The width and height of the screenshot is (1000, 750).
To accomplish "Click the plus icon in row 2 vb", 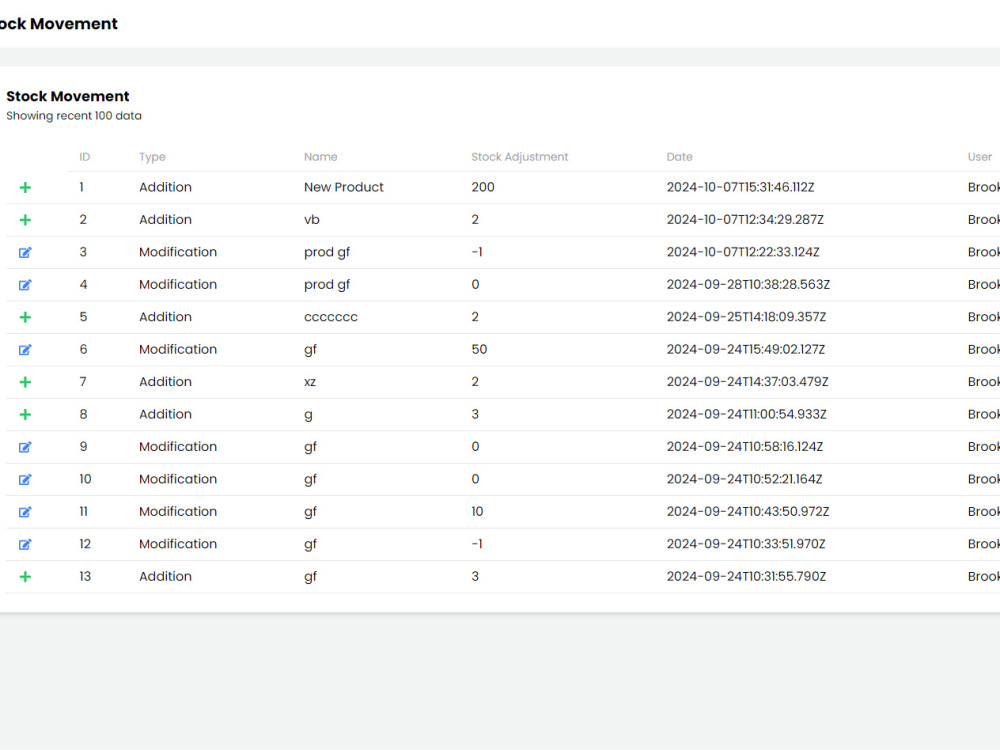I will 25,220.
